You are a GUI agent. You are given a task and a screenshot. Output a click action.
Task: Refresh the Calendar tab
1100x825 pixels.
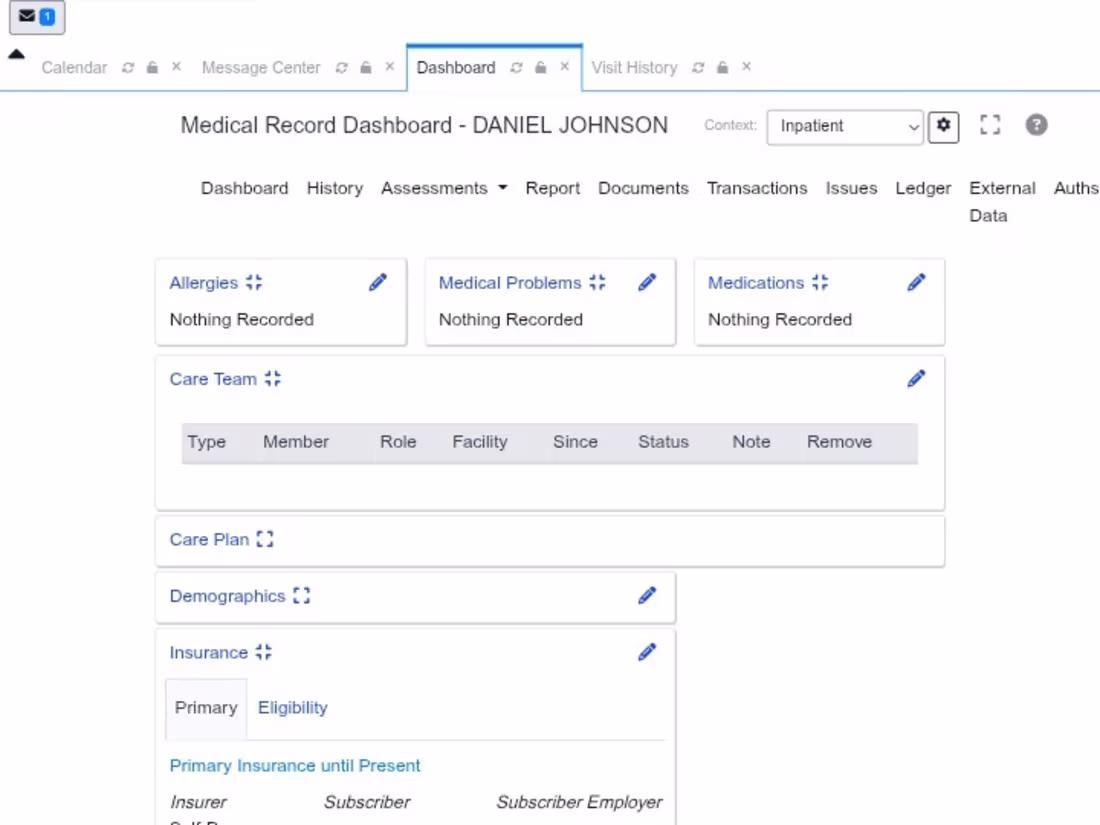[x=128, y=67]
